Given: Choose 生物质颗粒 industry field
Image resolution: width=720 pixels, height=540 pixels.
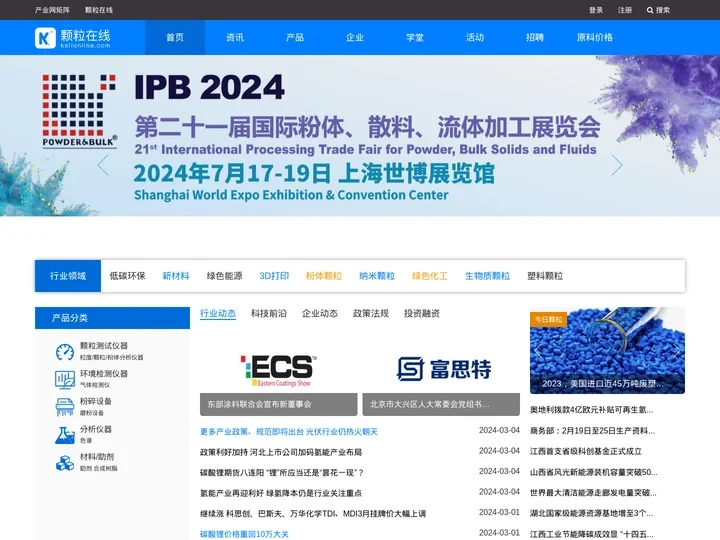Looking at the screenshot, I should click(488, 276).
